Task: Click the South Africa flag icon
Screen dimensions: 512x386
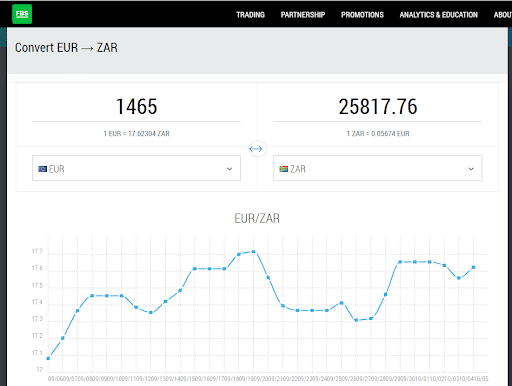Action: 284,169
